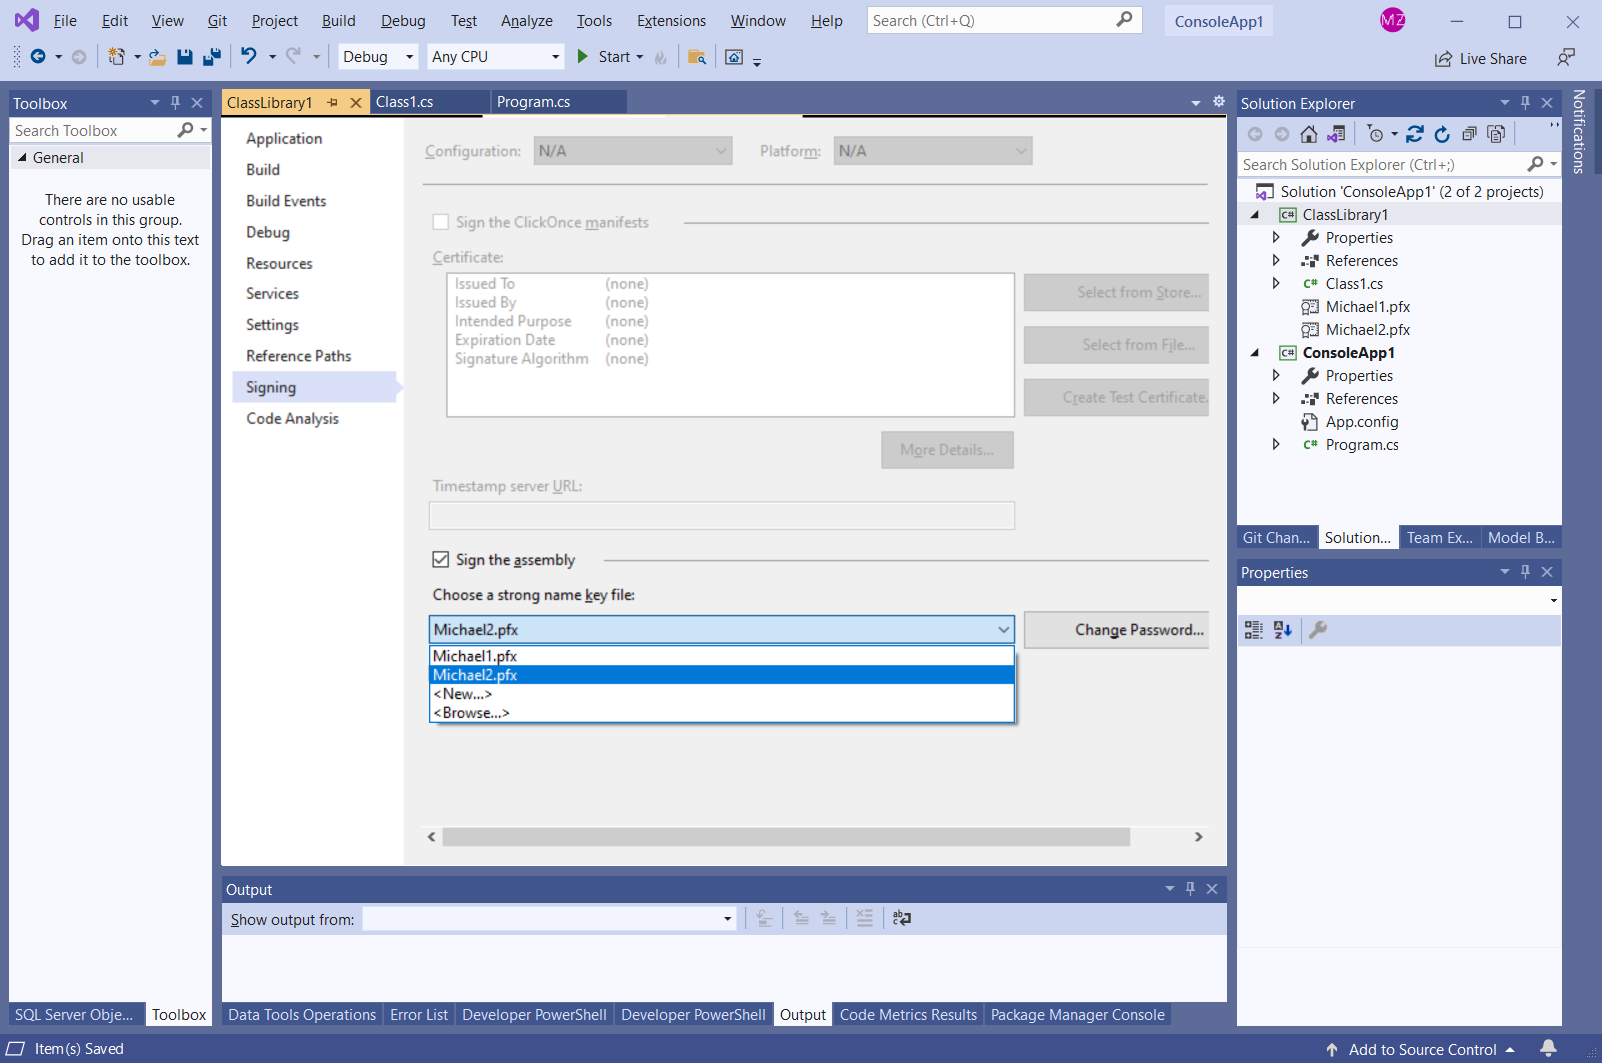Open the editor tab settings gear
Viewport: 1602px width, 1063px height.
1219,102
